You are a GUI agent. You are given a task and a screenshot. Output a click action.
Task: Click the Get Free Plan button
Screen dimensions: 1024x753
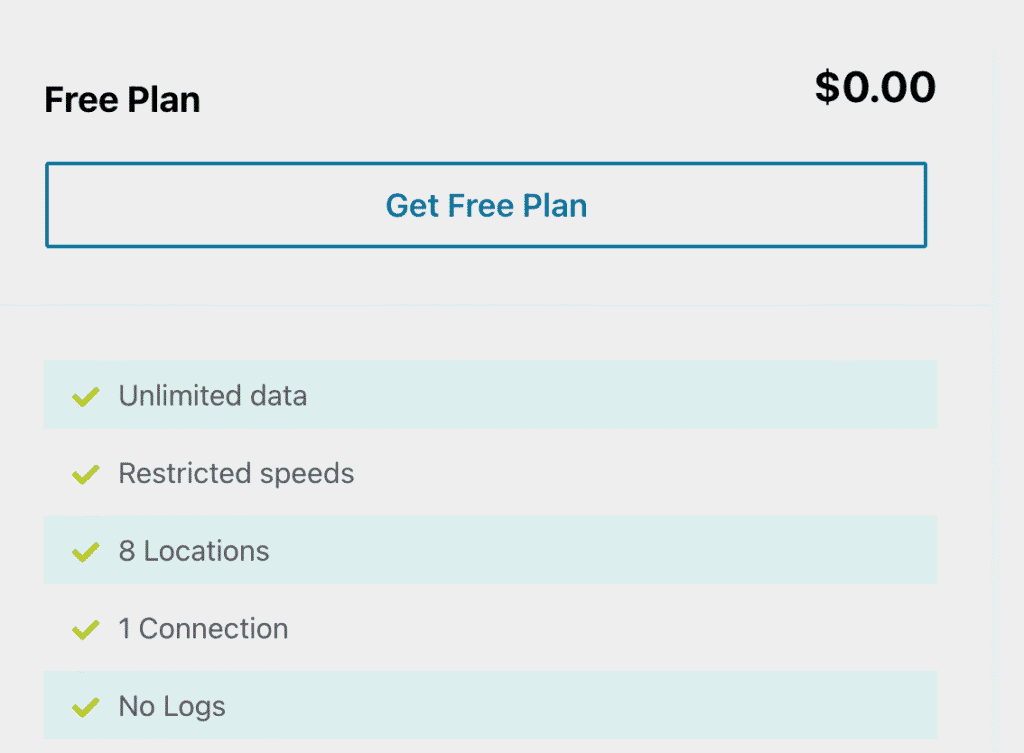[486, 205]
